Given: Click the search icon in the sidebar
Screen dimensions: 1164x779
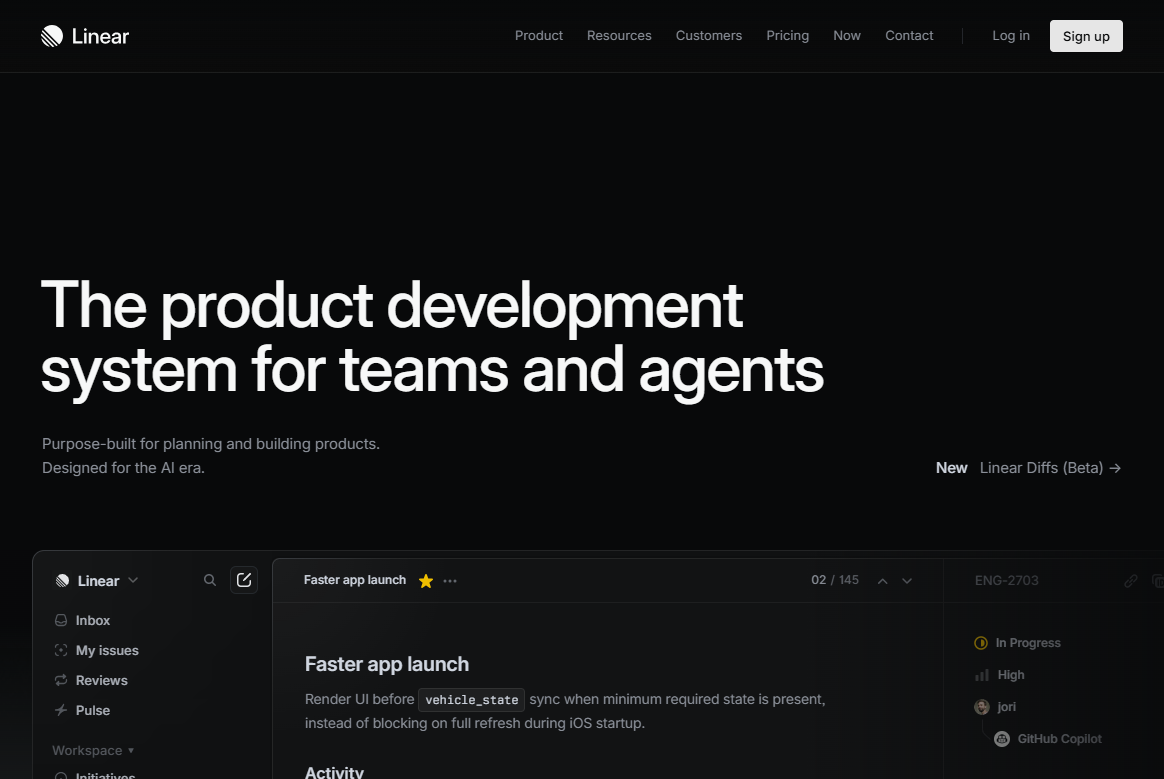Looking at the screenshot, I should [210, 580].
